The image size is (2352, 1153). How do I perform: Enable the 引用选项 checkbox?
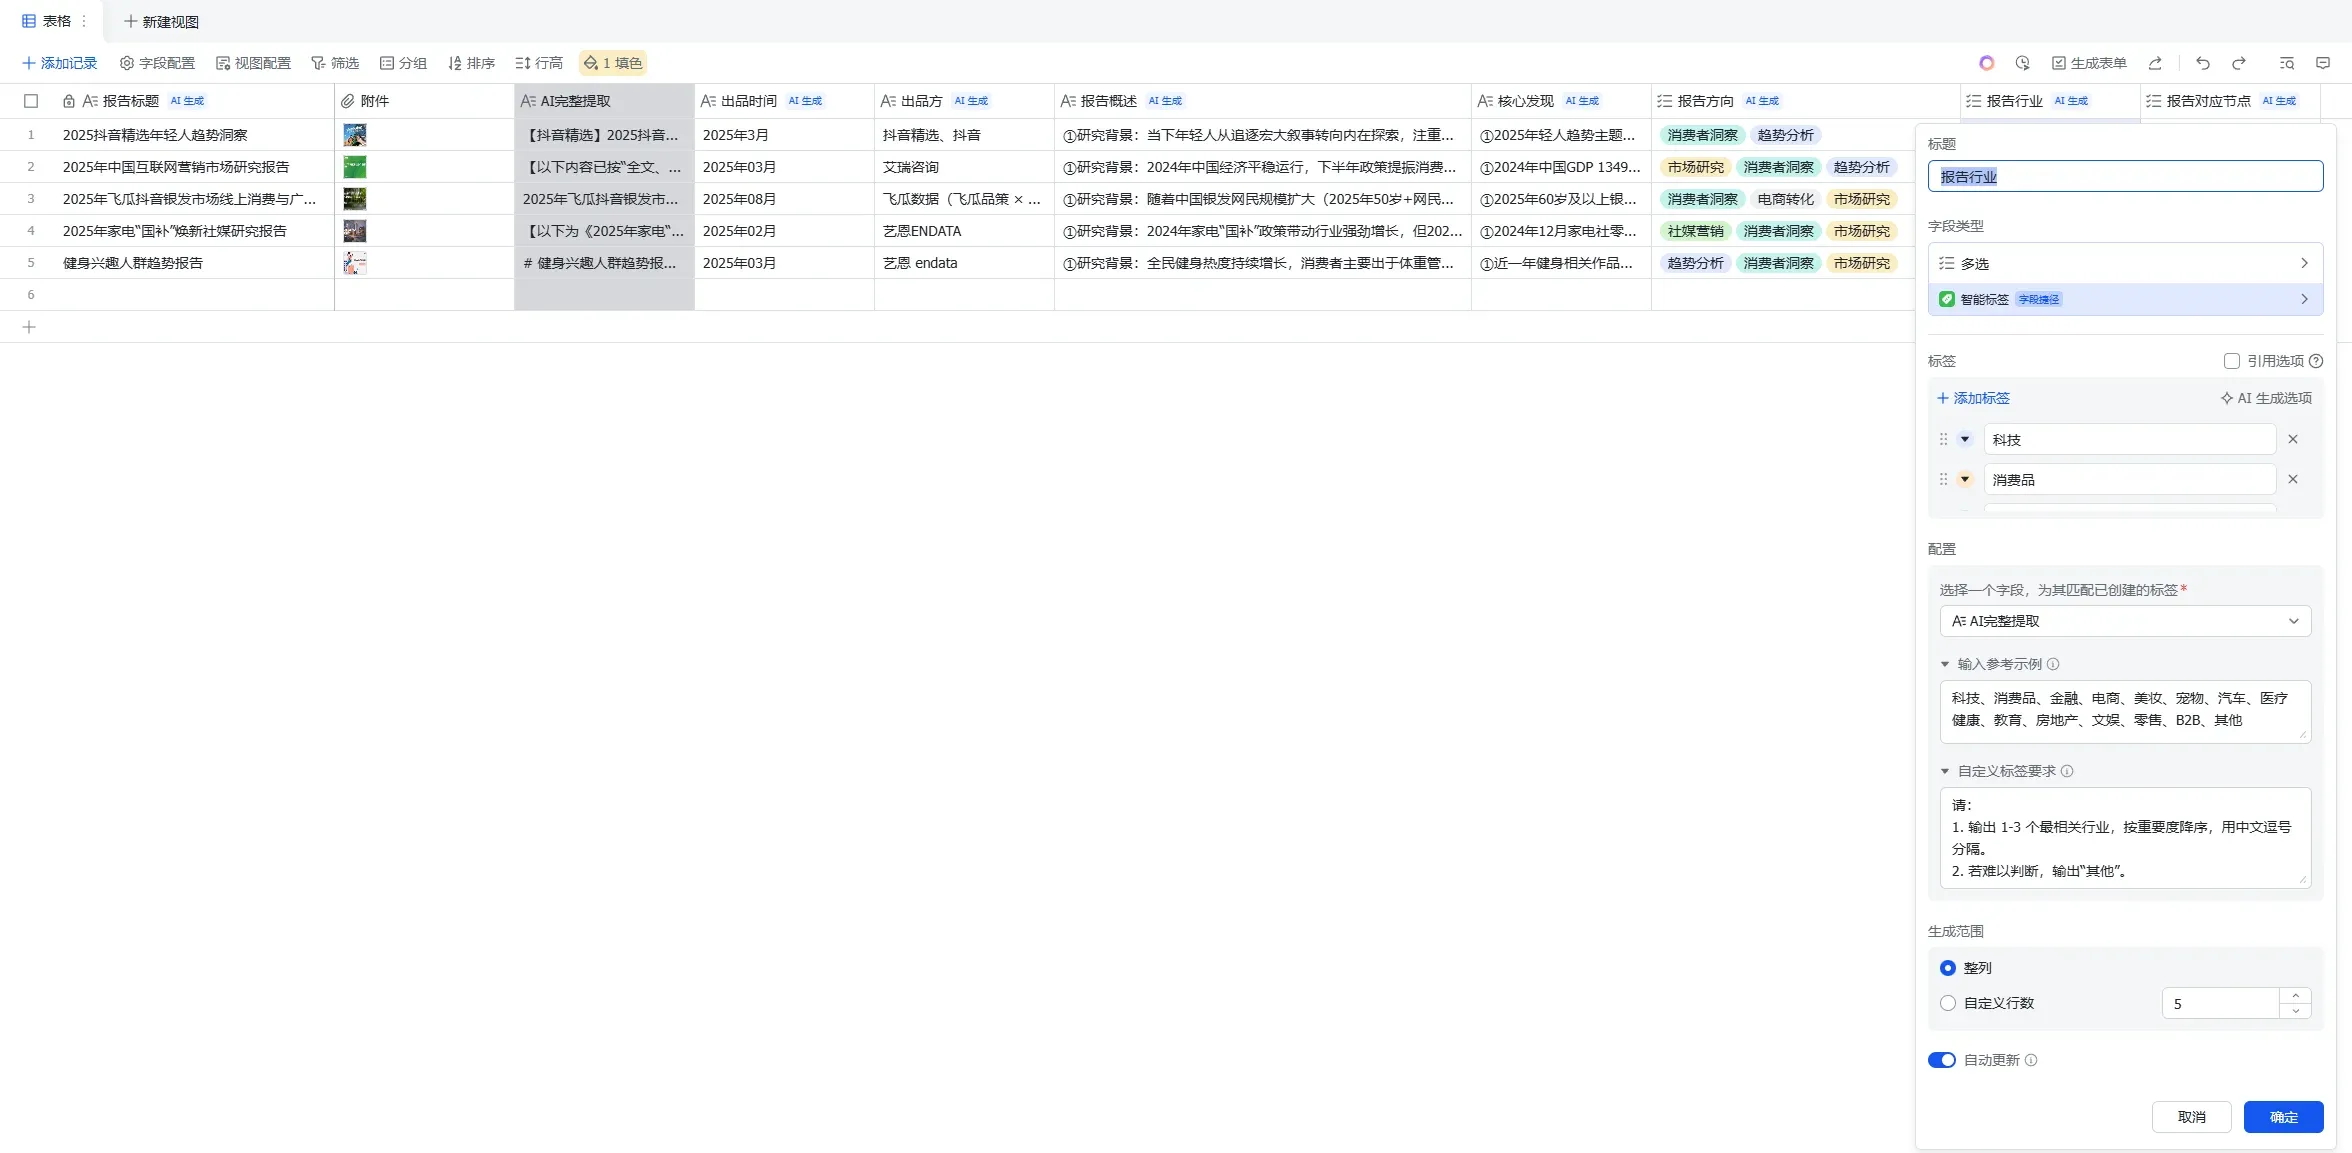[2232, 361]
